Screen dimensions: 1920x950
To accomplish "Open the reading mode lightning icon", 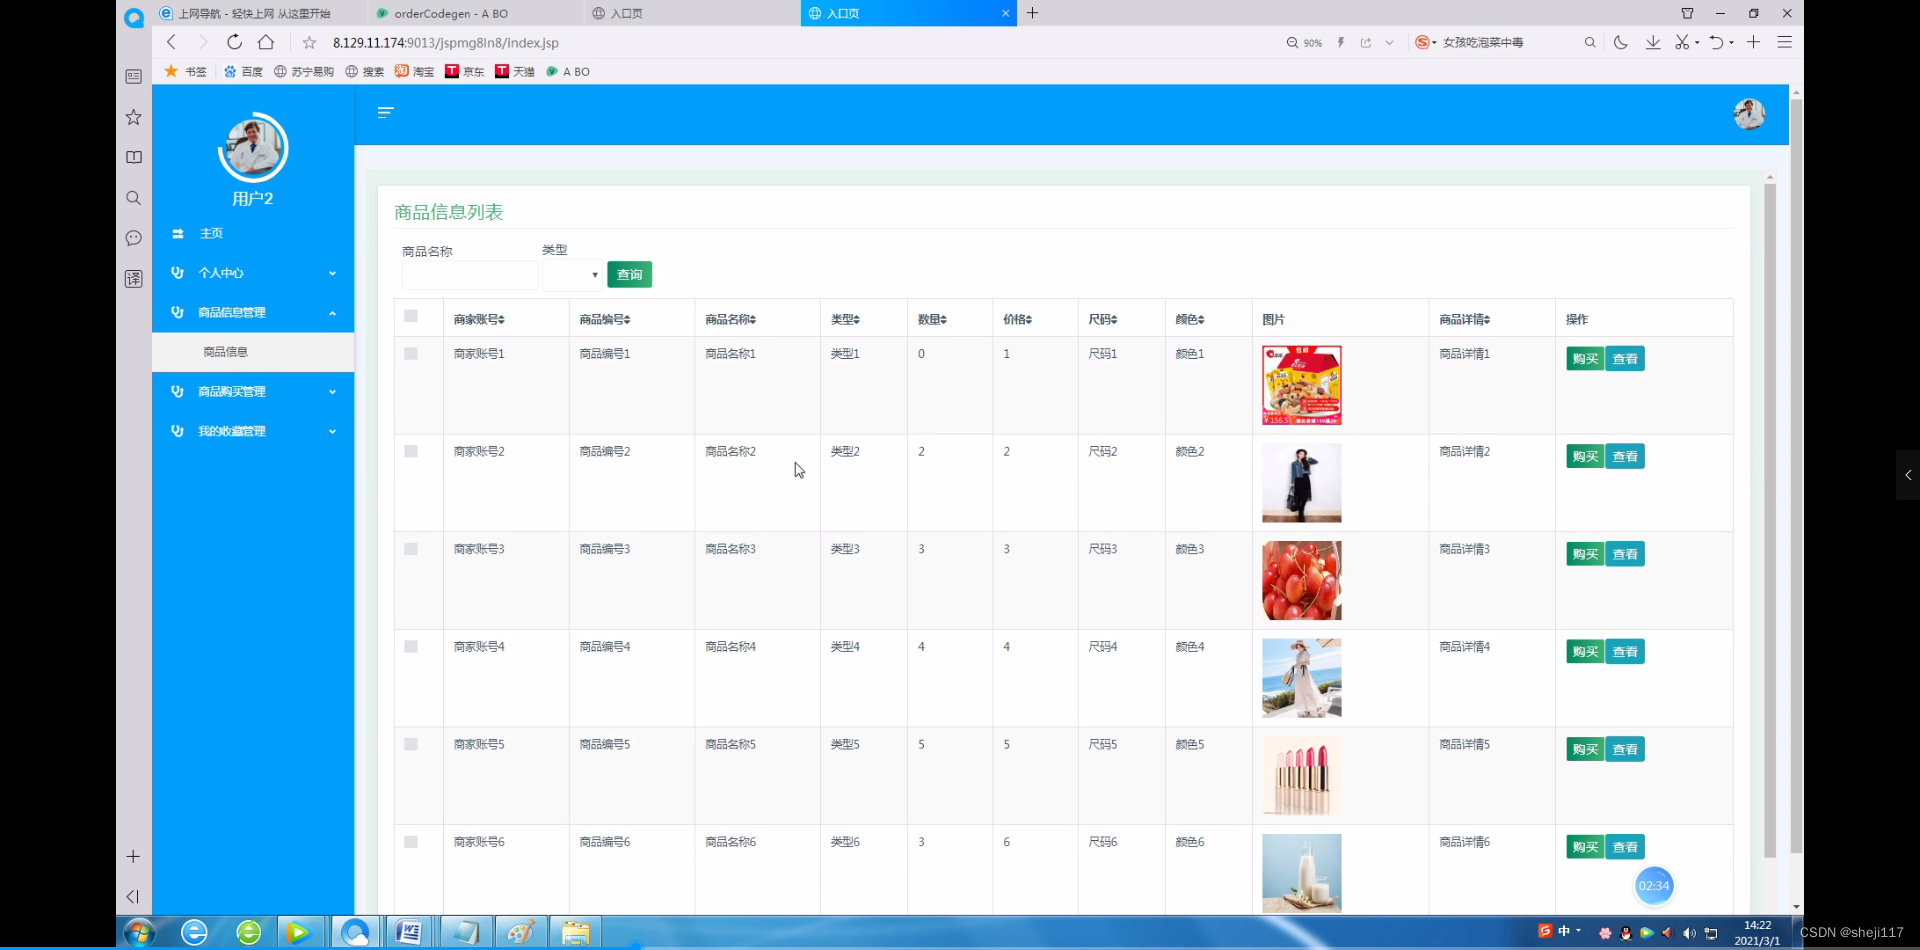I will pos(1341,42).
